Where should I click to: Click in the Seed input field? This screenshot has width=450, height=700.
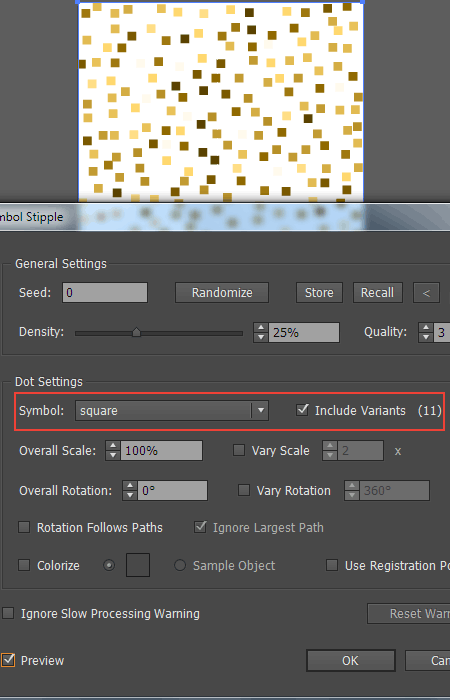[x=105, y=293]
